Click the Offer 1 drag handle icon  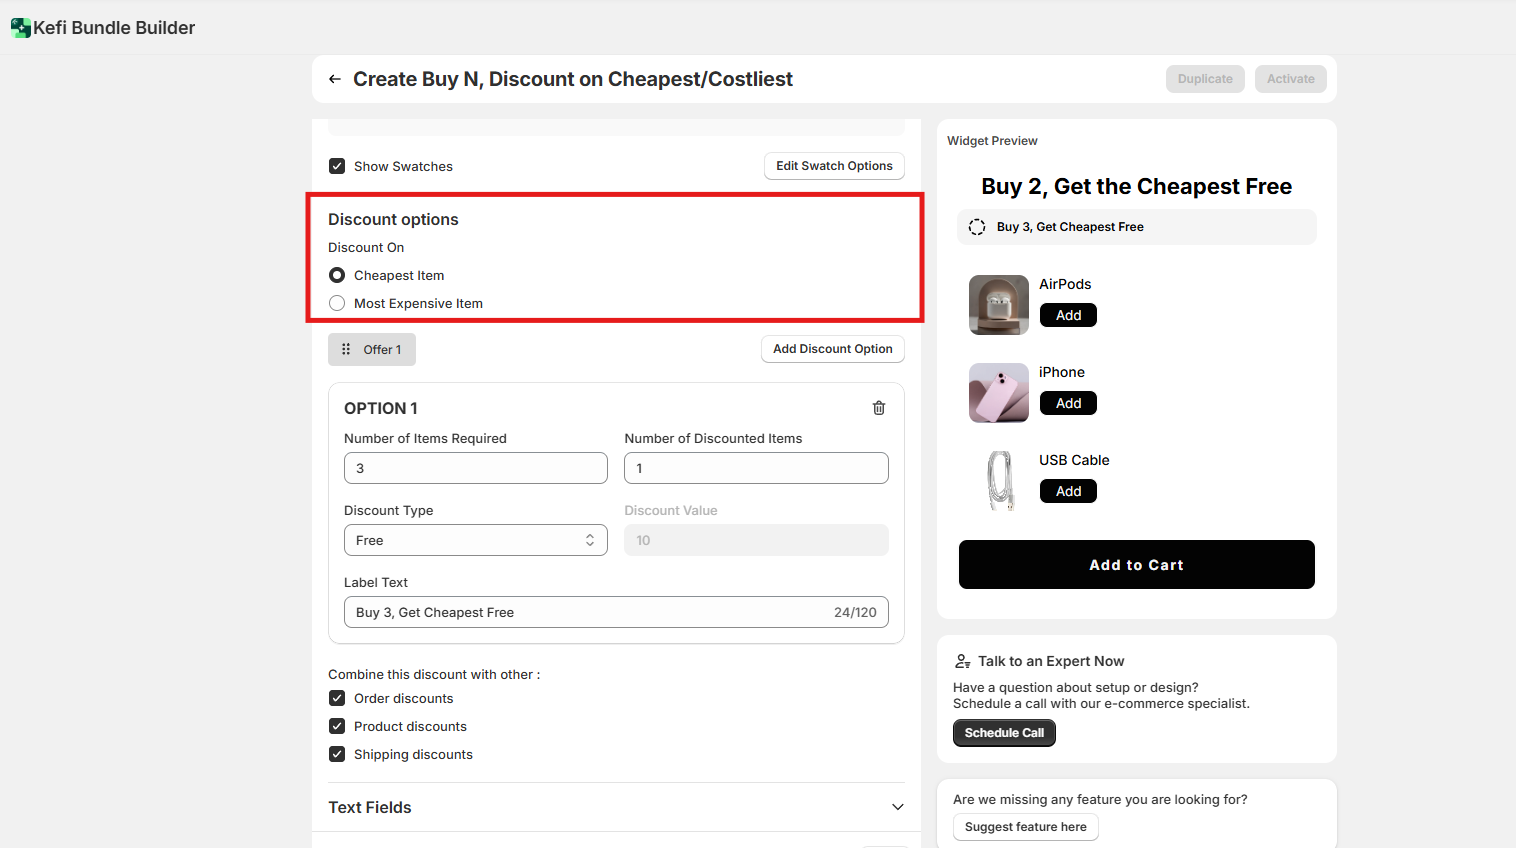click(346, 350)
